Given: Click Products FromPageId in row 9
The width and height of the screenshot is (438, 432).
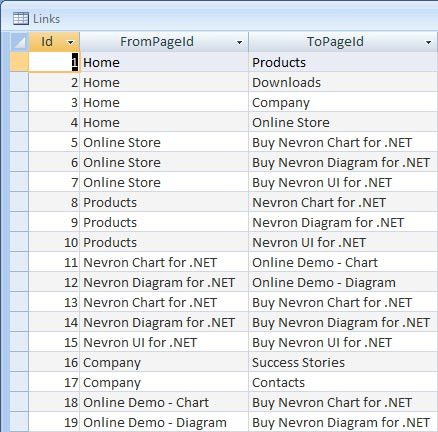Looking at the screenshot, I should [x=164, y=222].
